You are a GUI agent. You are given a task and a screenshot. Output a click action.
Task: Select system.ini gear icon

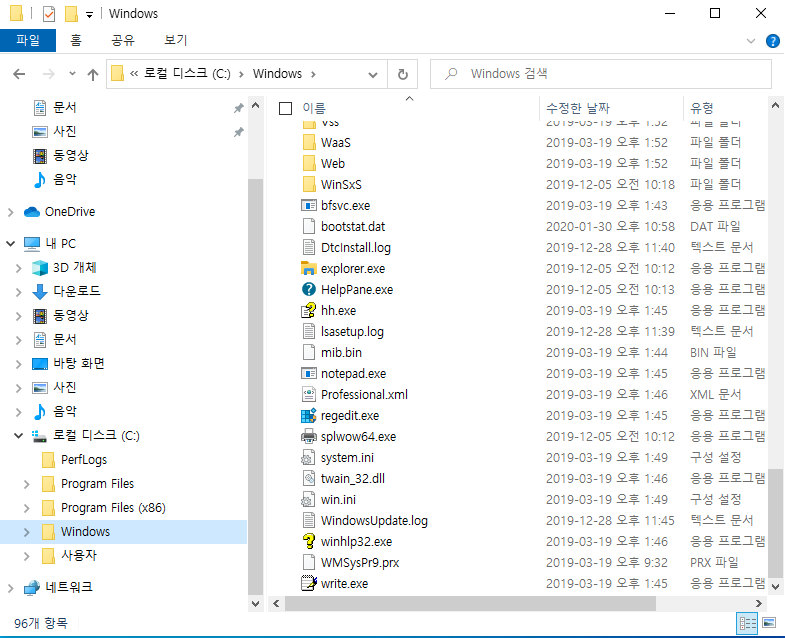pyautogui.click(x=309, y=458)
